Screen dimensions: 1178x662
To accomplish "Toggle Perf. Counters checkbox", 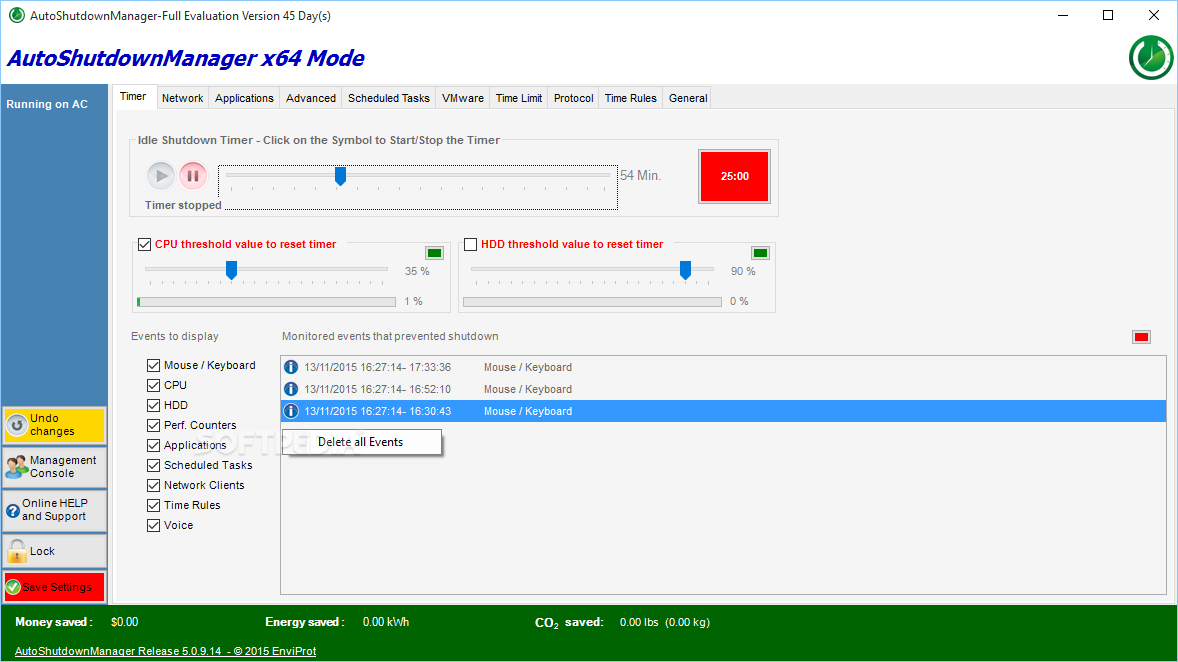I will tap(153, 425).
